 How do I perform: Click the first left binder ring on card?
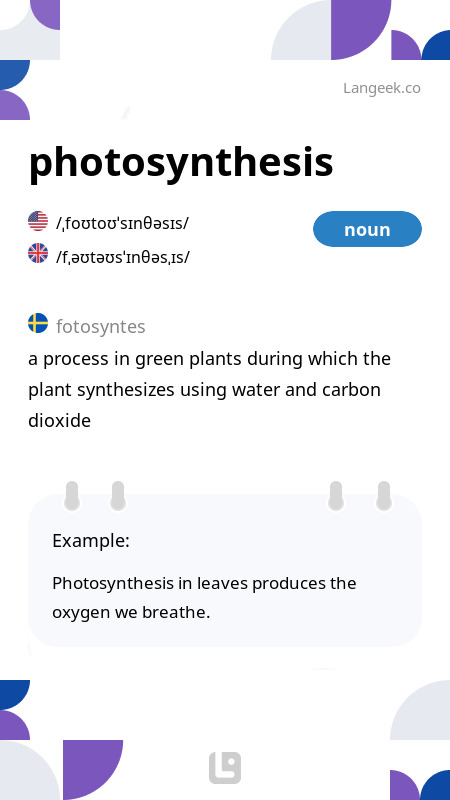click(x=72, y=495)
